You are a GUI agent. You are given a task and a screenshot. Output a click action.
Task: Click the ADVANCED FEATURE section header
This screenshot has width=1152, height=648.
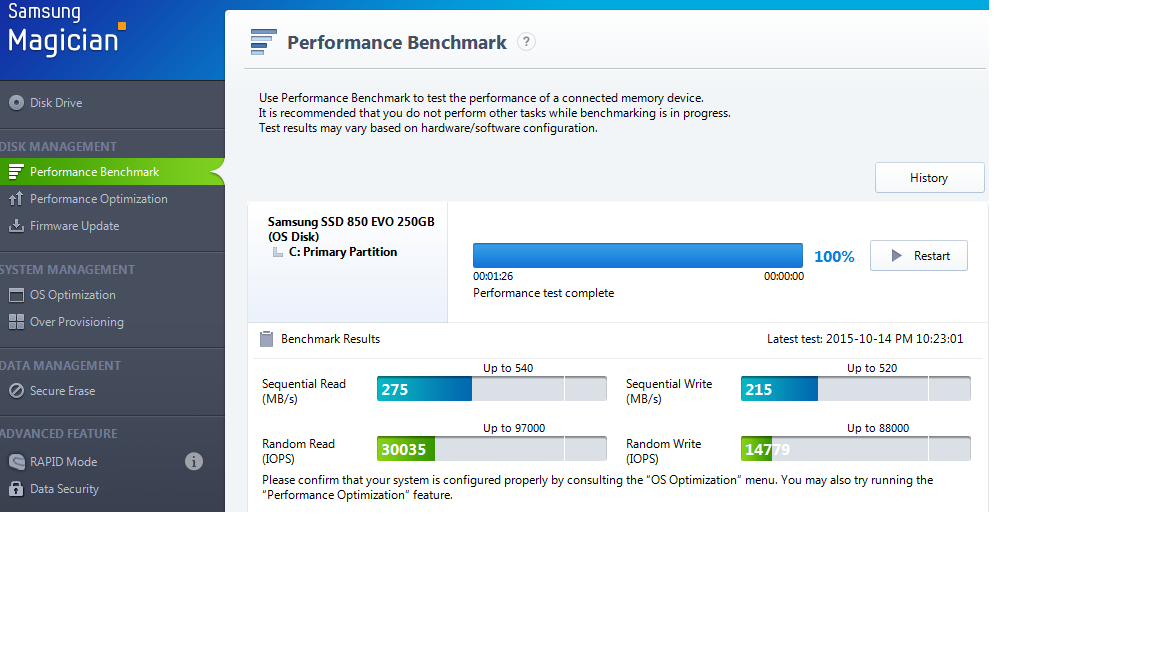[59, 433]
